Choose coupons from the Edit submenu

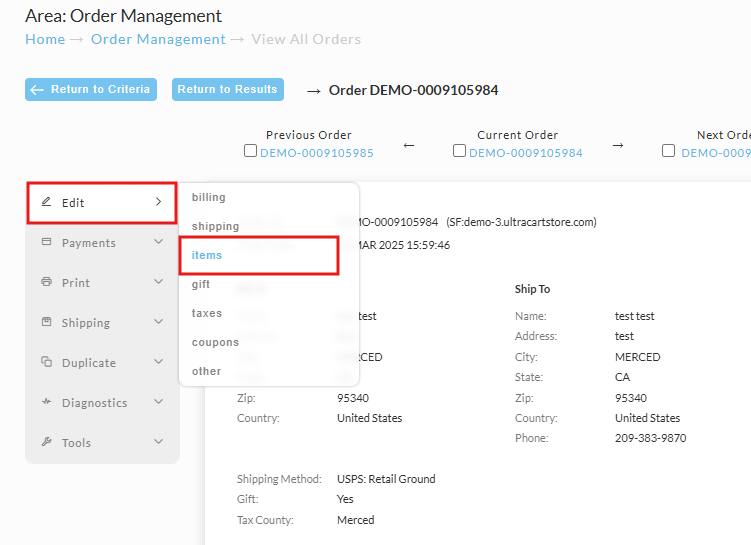tap(215, 342)
